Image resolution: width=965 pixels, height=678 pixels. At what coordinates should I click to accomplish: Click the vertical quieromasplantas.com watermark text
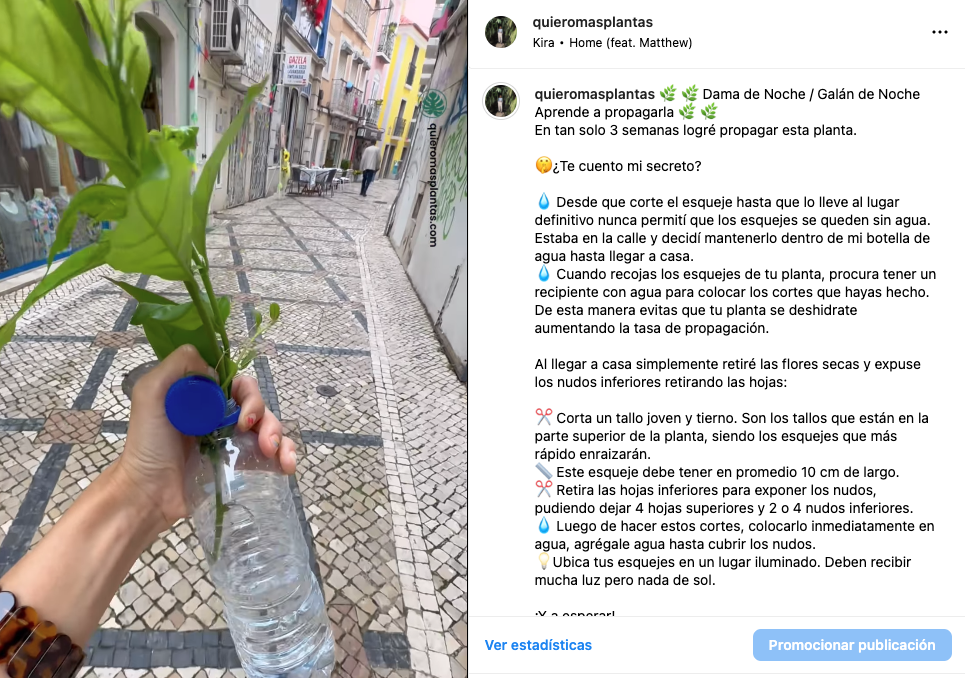[433, 184]
